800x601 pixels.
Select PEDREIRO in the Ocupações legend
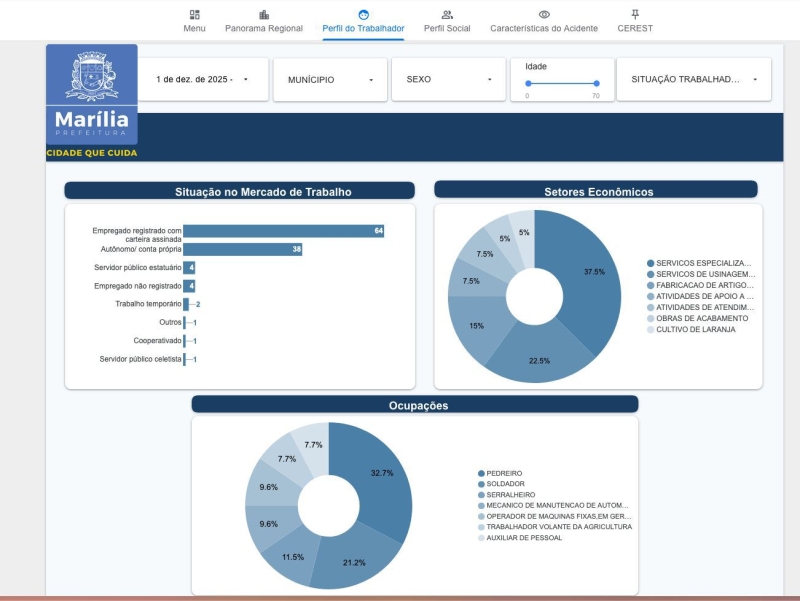(504, 473)
